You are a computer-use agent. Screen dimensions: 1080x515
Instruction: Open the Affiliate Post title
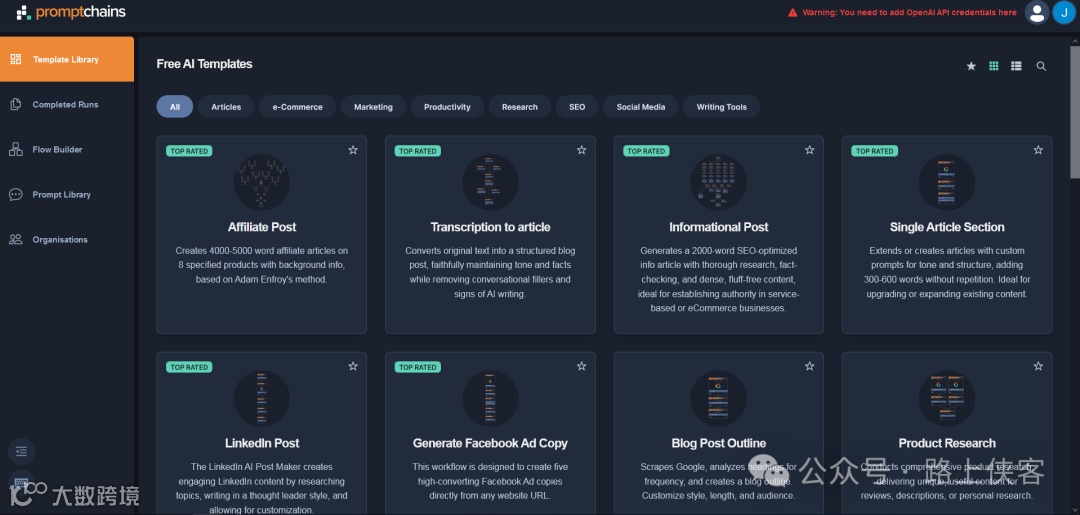coord(262,227)
